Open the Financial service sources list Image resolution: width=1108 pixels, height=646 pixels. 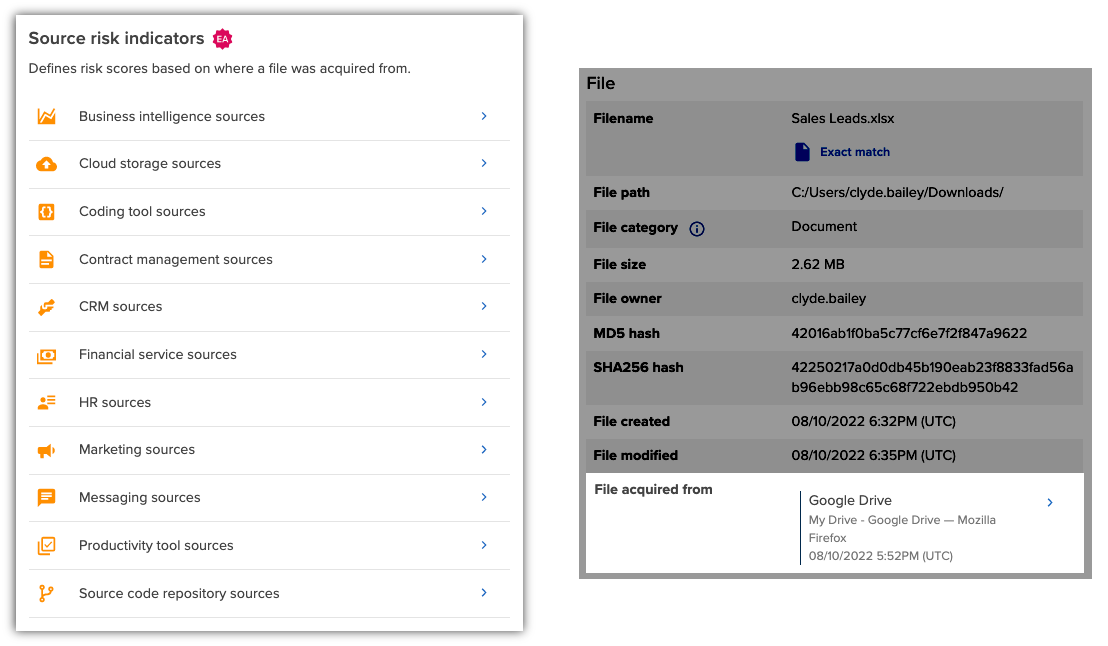484,355
